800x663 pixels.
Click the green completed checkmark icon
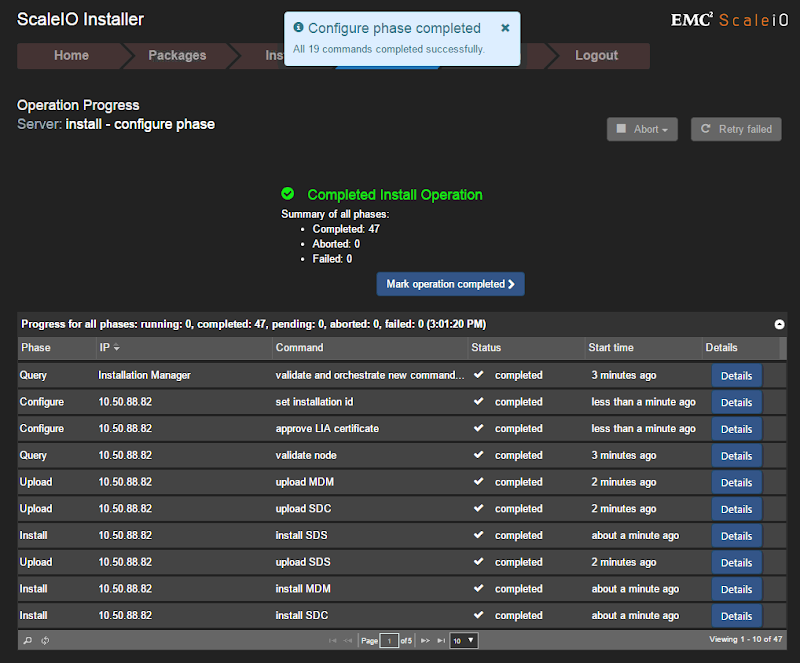[288, 193]
